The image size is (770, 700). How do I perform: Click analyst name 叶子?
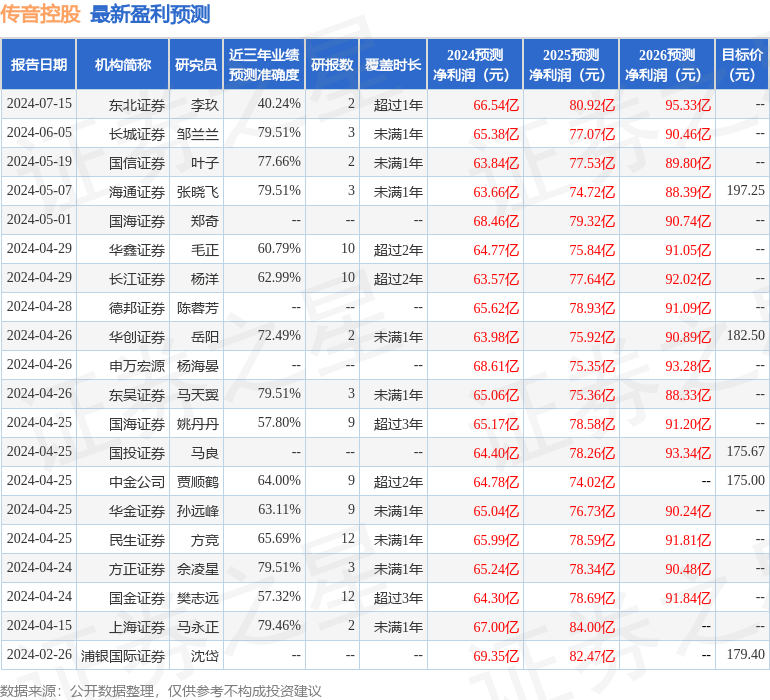point(204,163)
